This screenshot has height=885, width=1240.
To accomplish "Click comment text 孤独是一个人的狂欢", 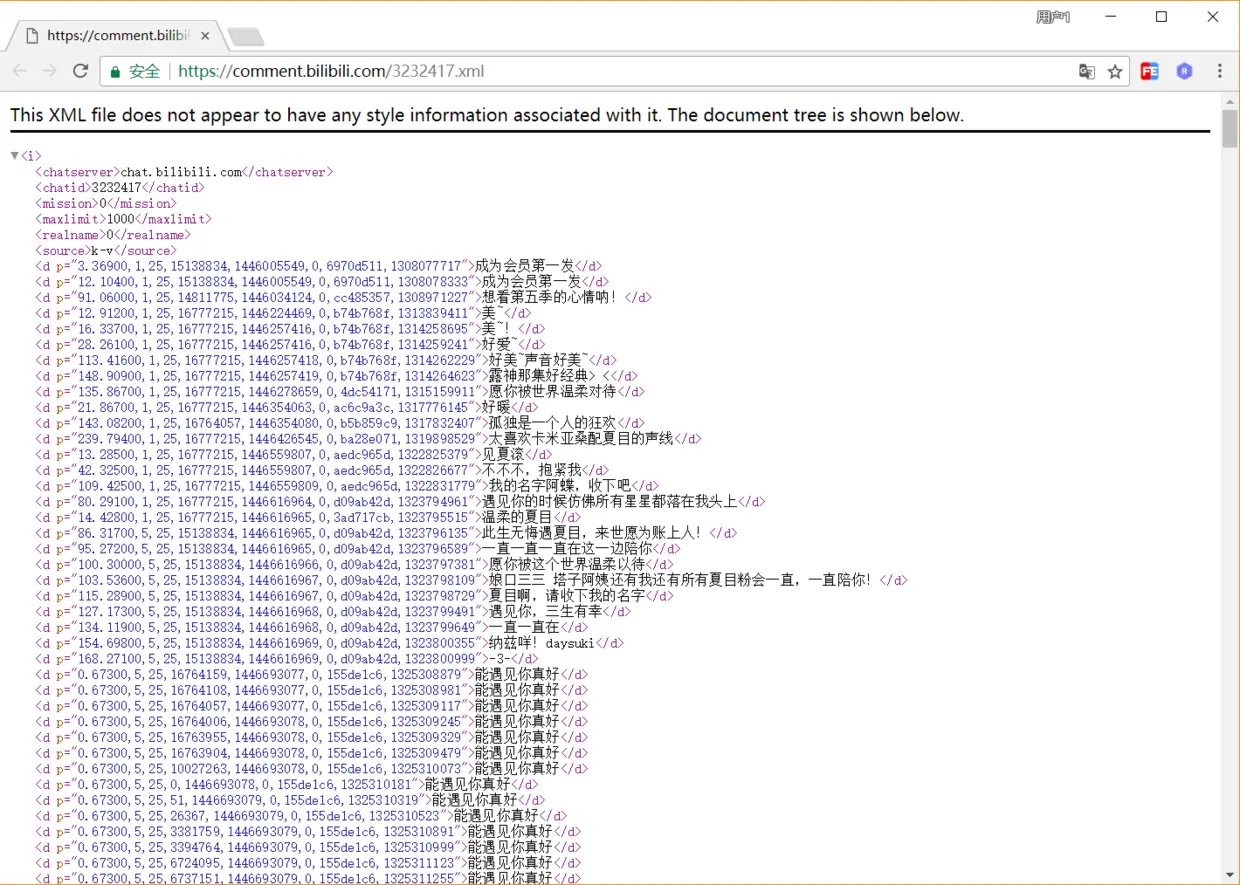I will tap(553, 423).
